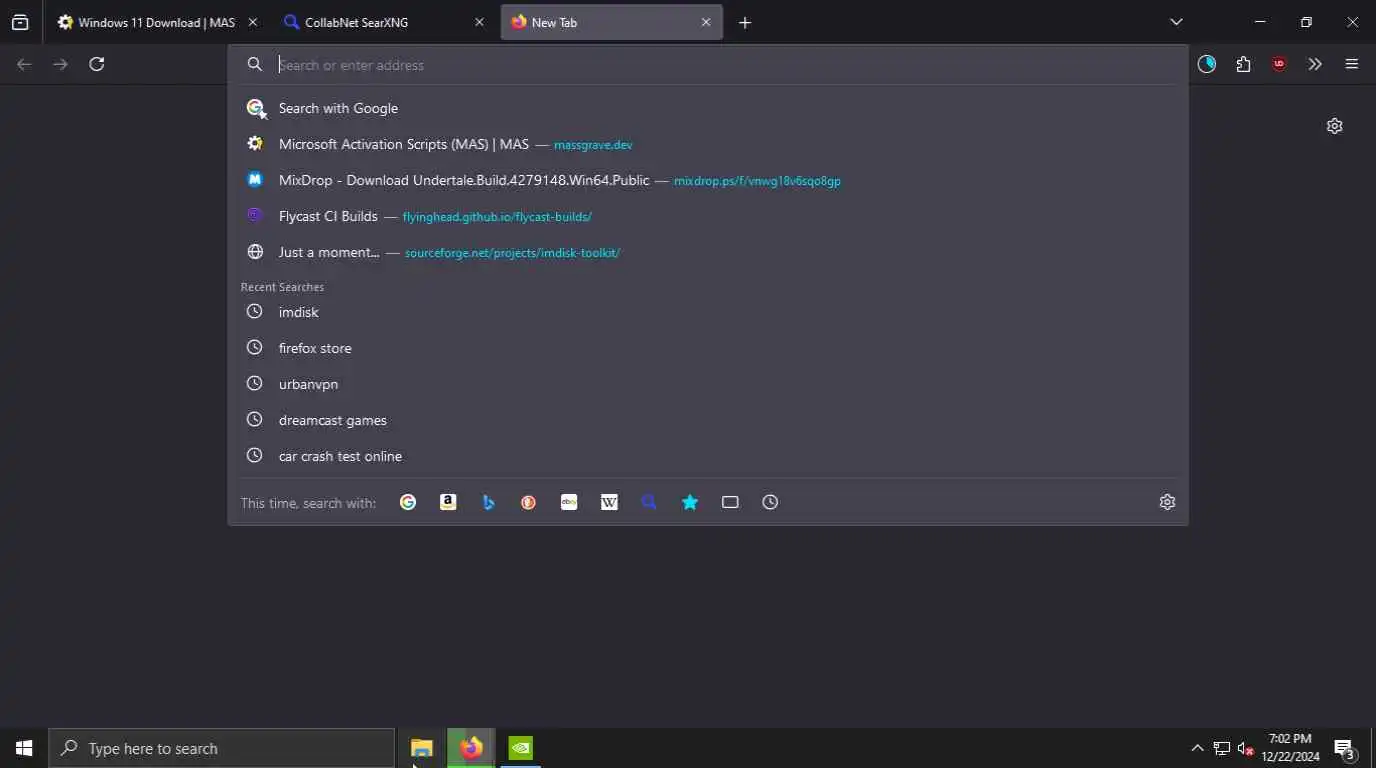Image resolution: width=1376 pixels, height=768 pixels.
Task: Show more tools overflow chevrons
Action: point(1315,64)
